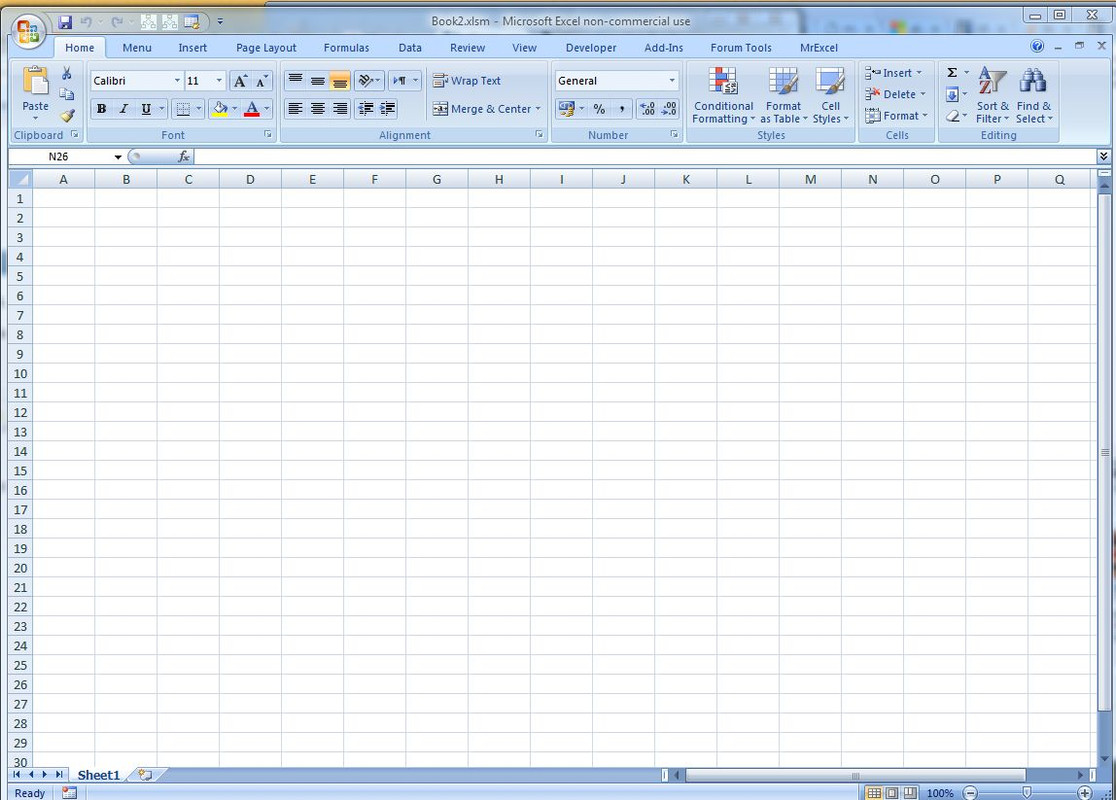The height and width of the screenshot is (800, 1116).
Task: Switch to Page Layout view in status bar
Action: point(892,793)
